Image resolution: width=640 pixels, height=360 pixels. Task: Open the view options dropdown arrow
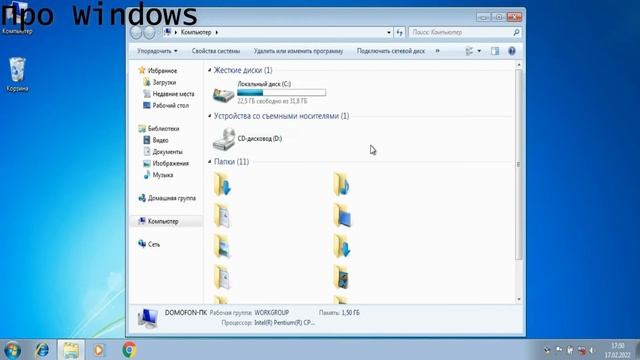[479, 51]
